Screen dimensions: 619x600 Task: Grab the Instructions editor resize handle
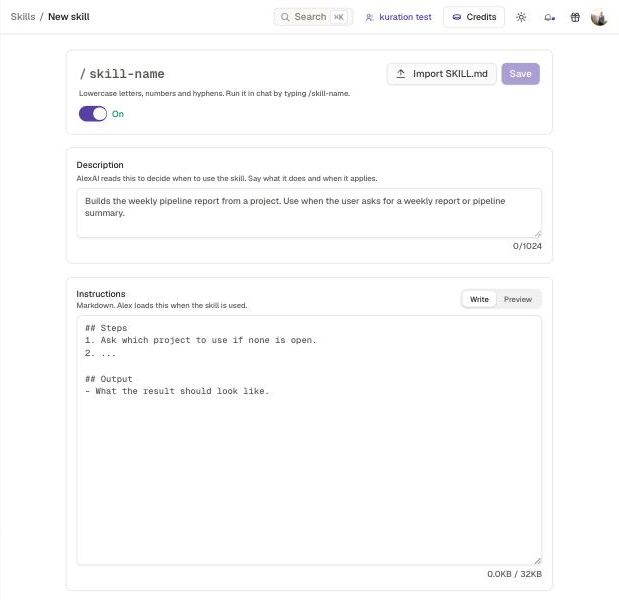tap(538, 561)
